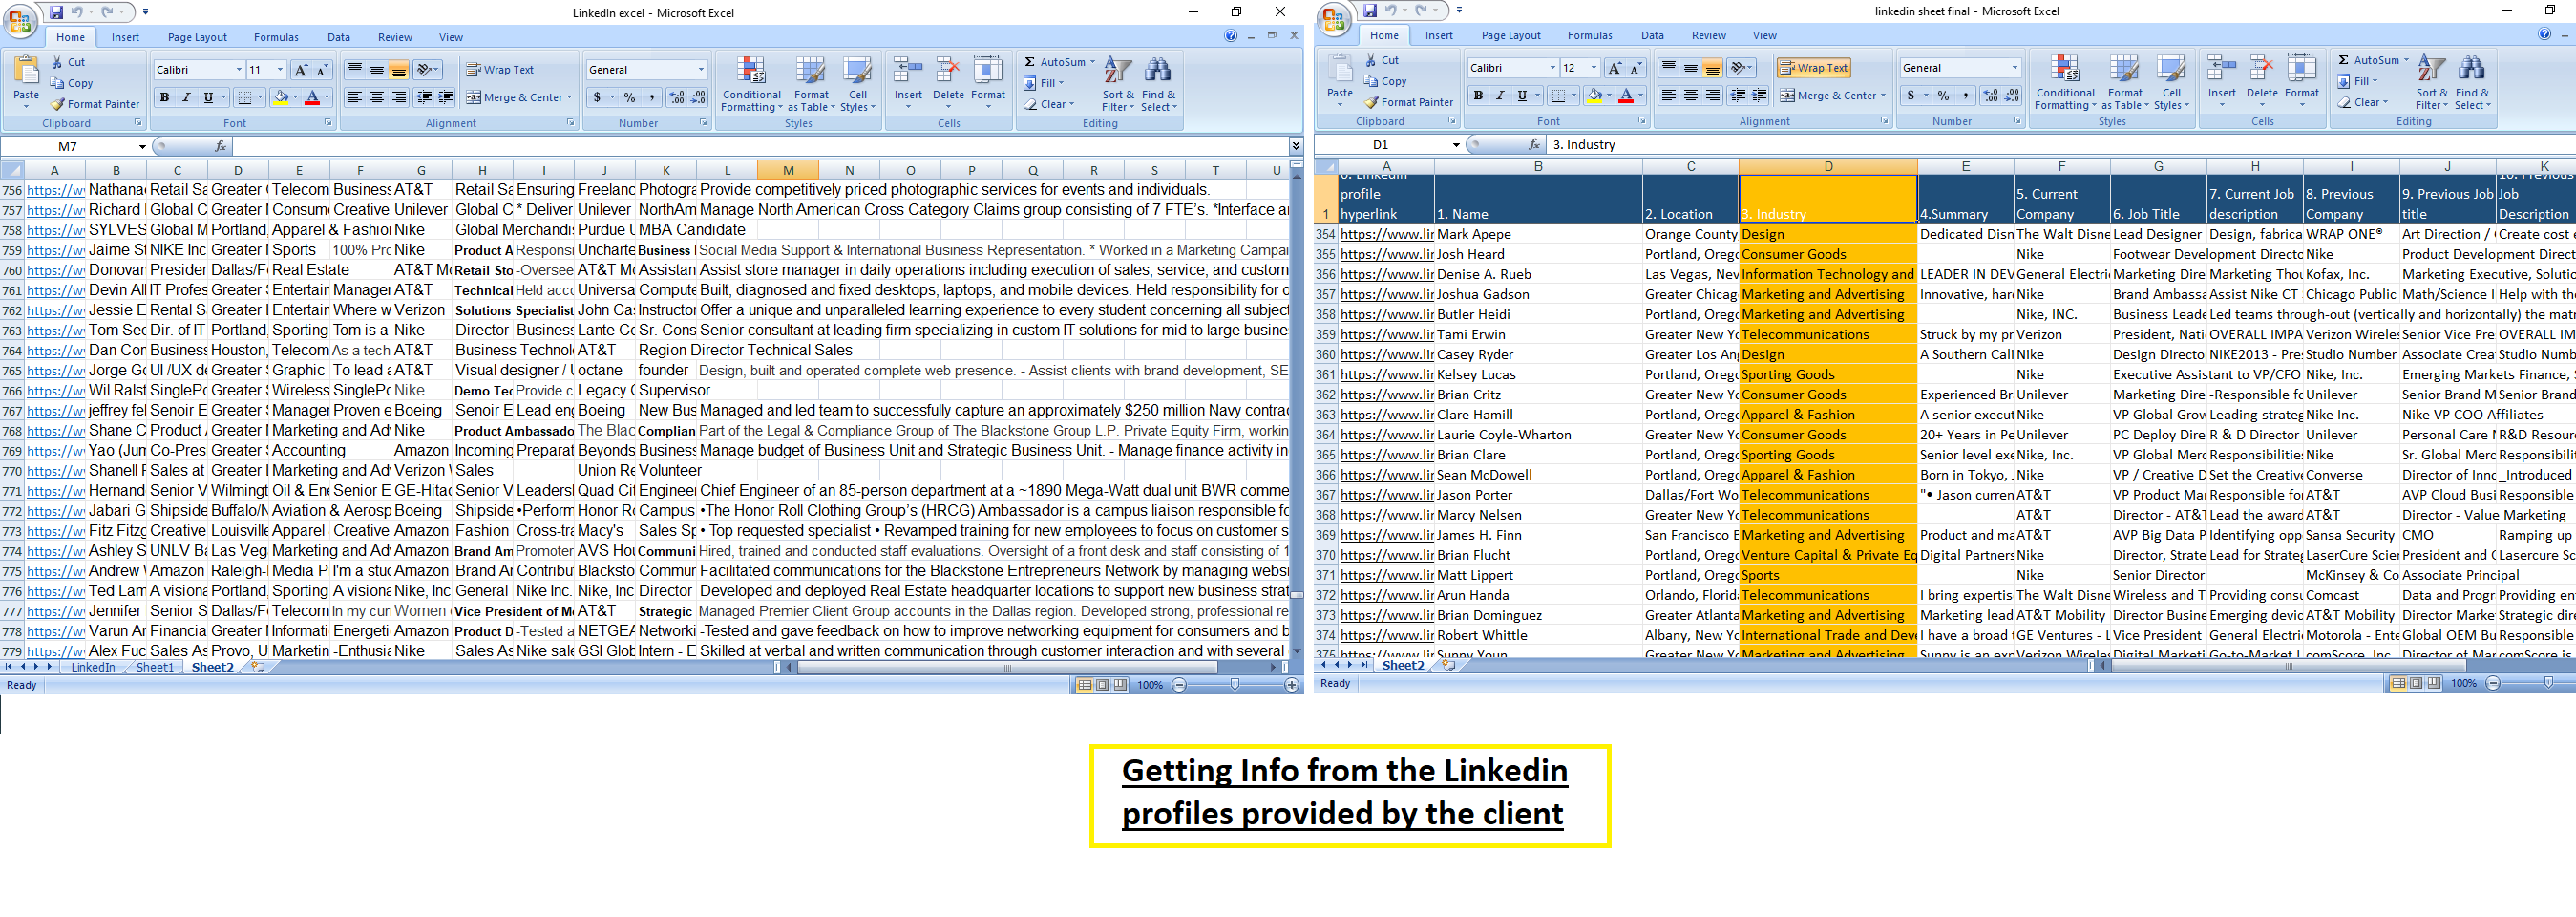
Task: Select Format Painter in the LinkedIn excel window
Action: [x=95, y=104]
